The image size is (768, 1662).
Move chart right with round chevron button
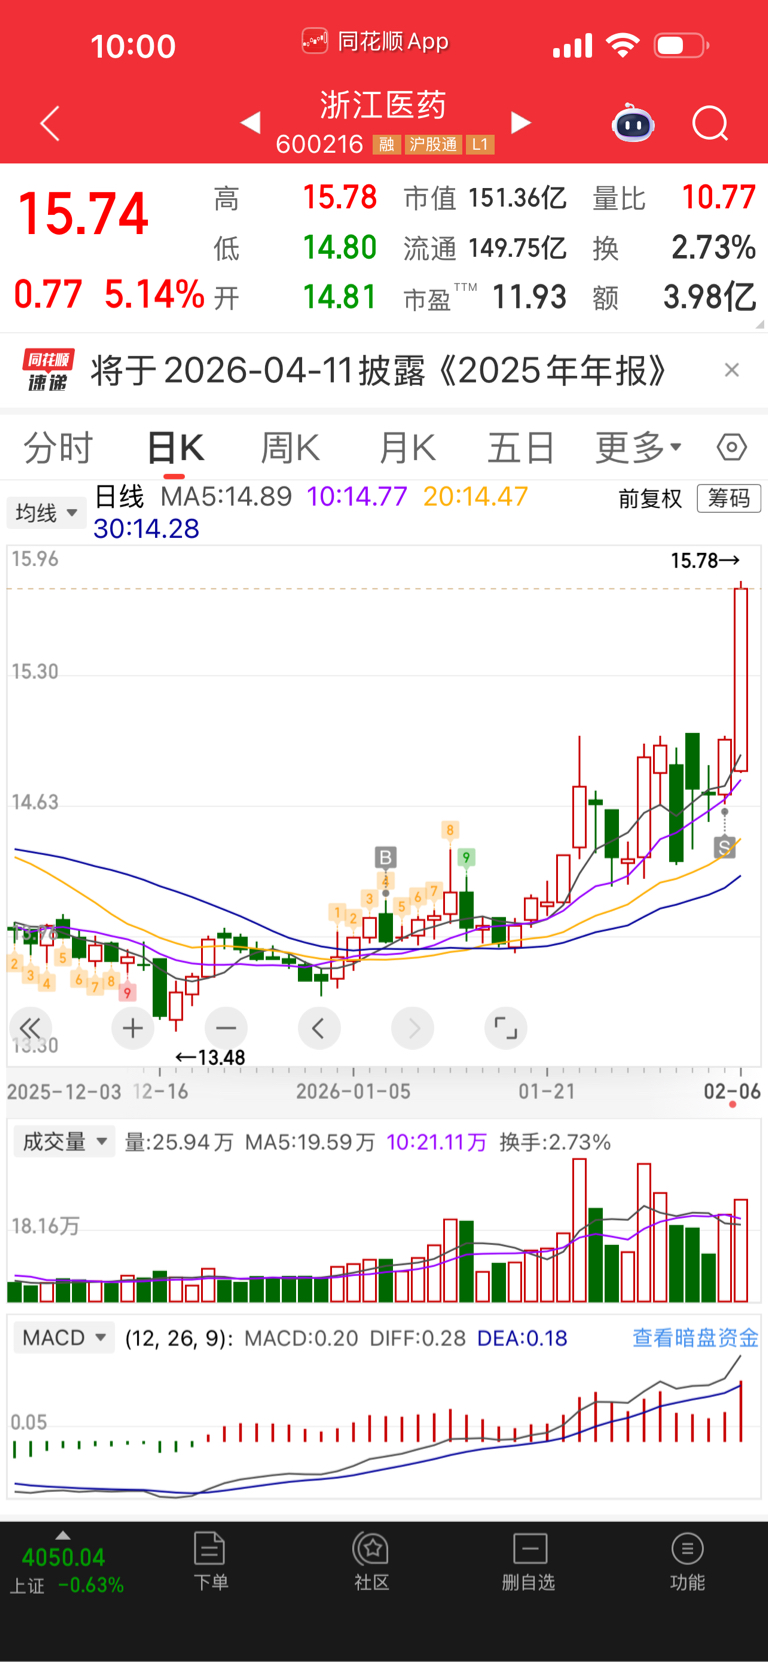[x=413, y=1028]
